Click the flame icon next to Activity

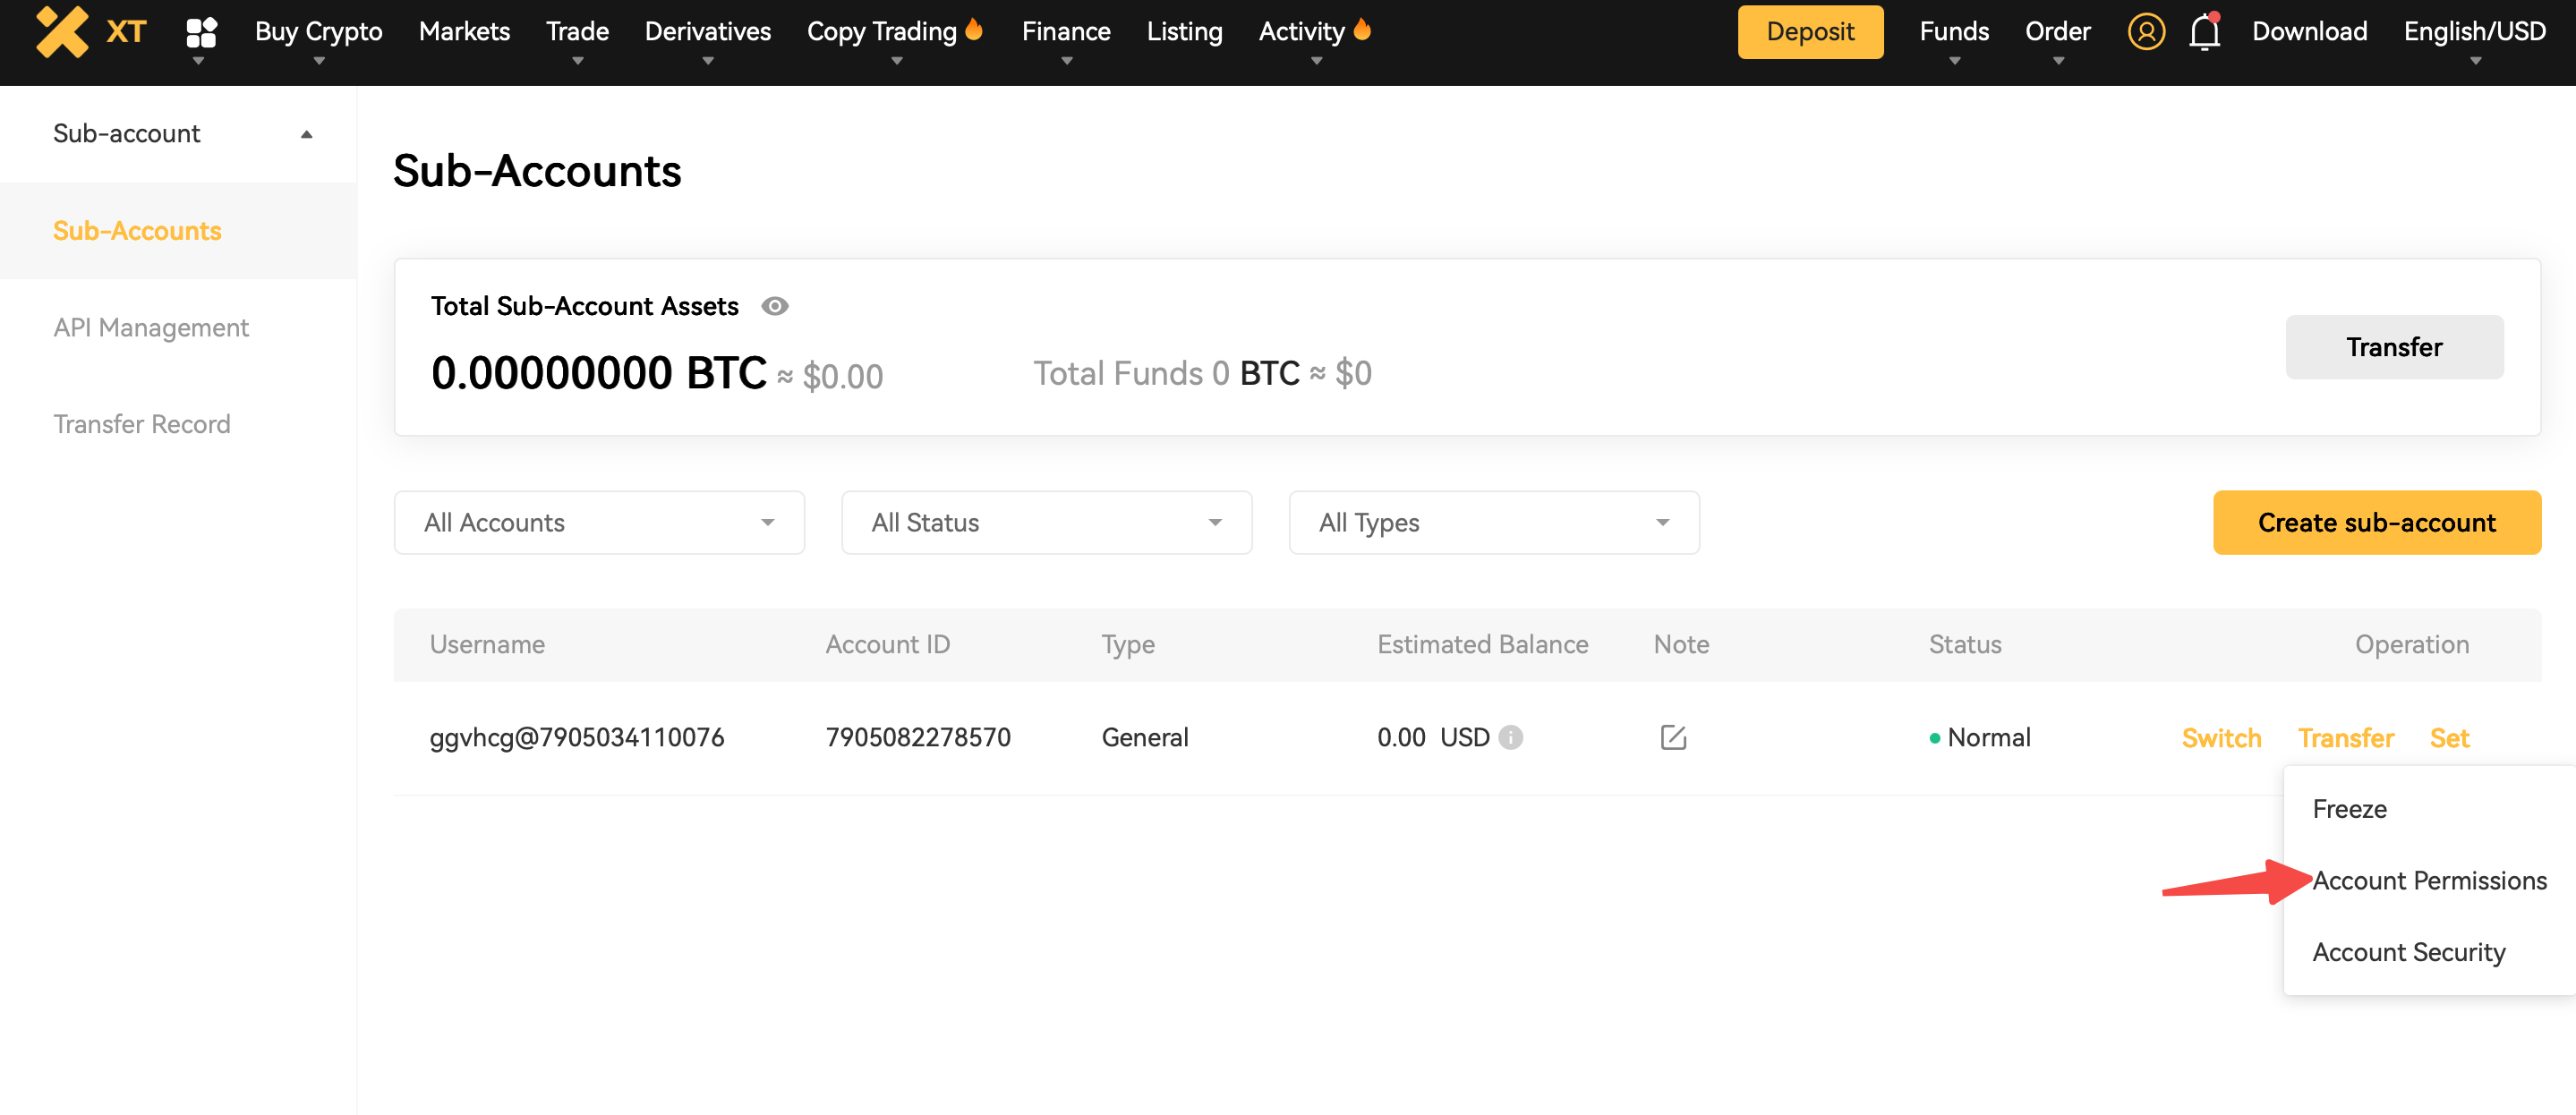point(1362,30)
